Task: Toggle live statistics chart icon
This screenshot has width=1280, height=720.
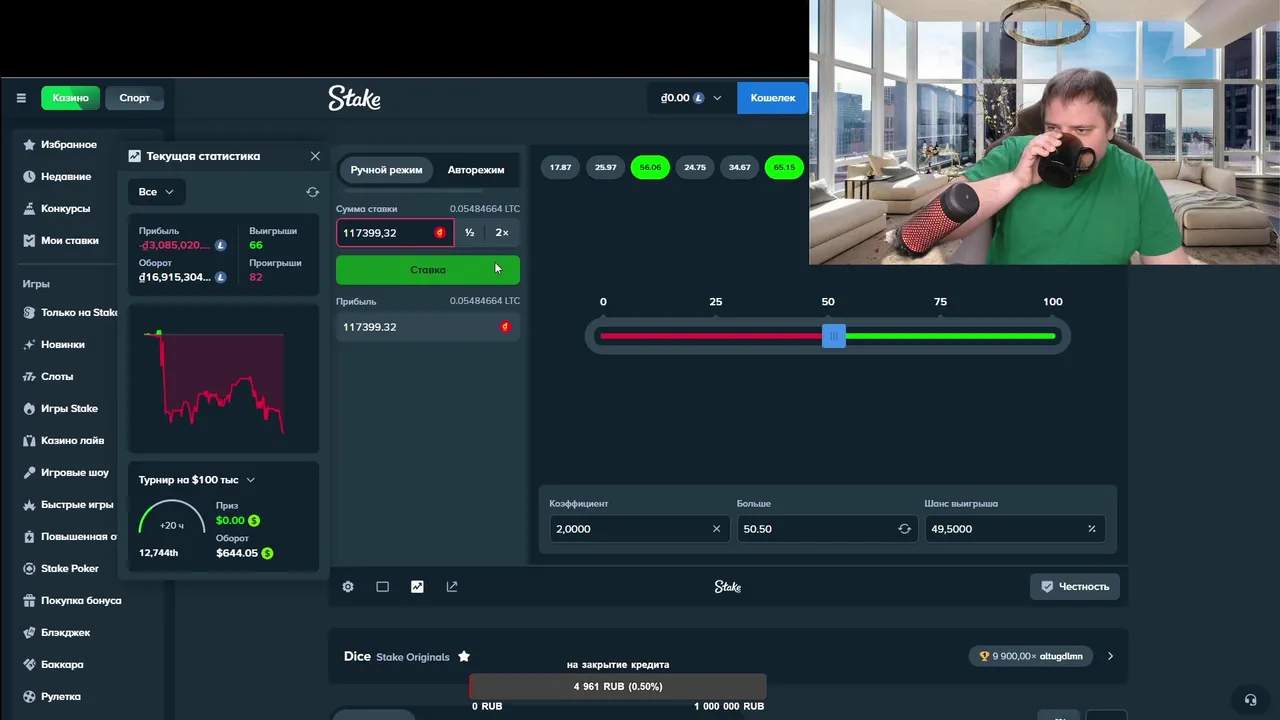Action: point(417,587)
